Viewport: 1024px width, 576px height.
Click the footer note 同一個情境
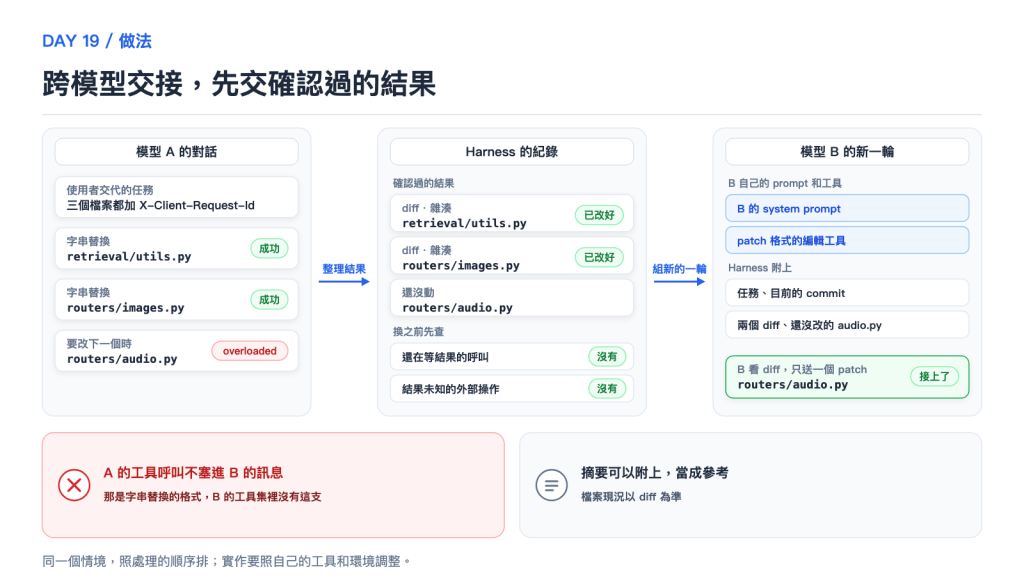click(x=226, y=561)
